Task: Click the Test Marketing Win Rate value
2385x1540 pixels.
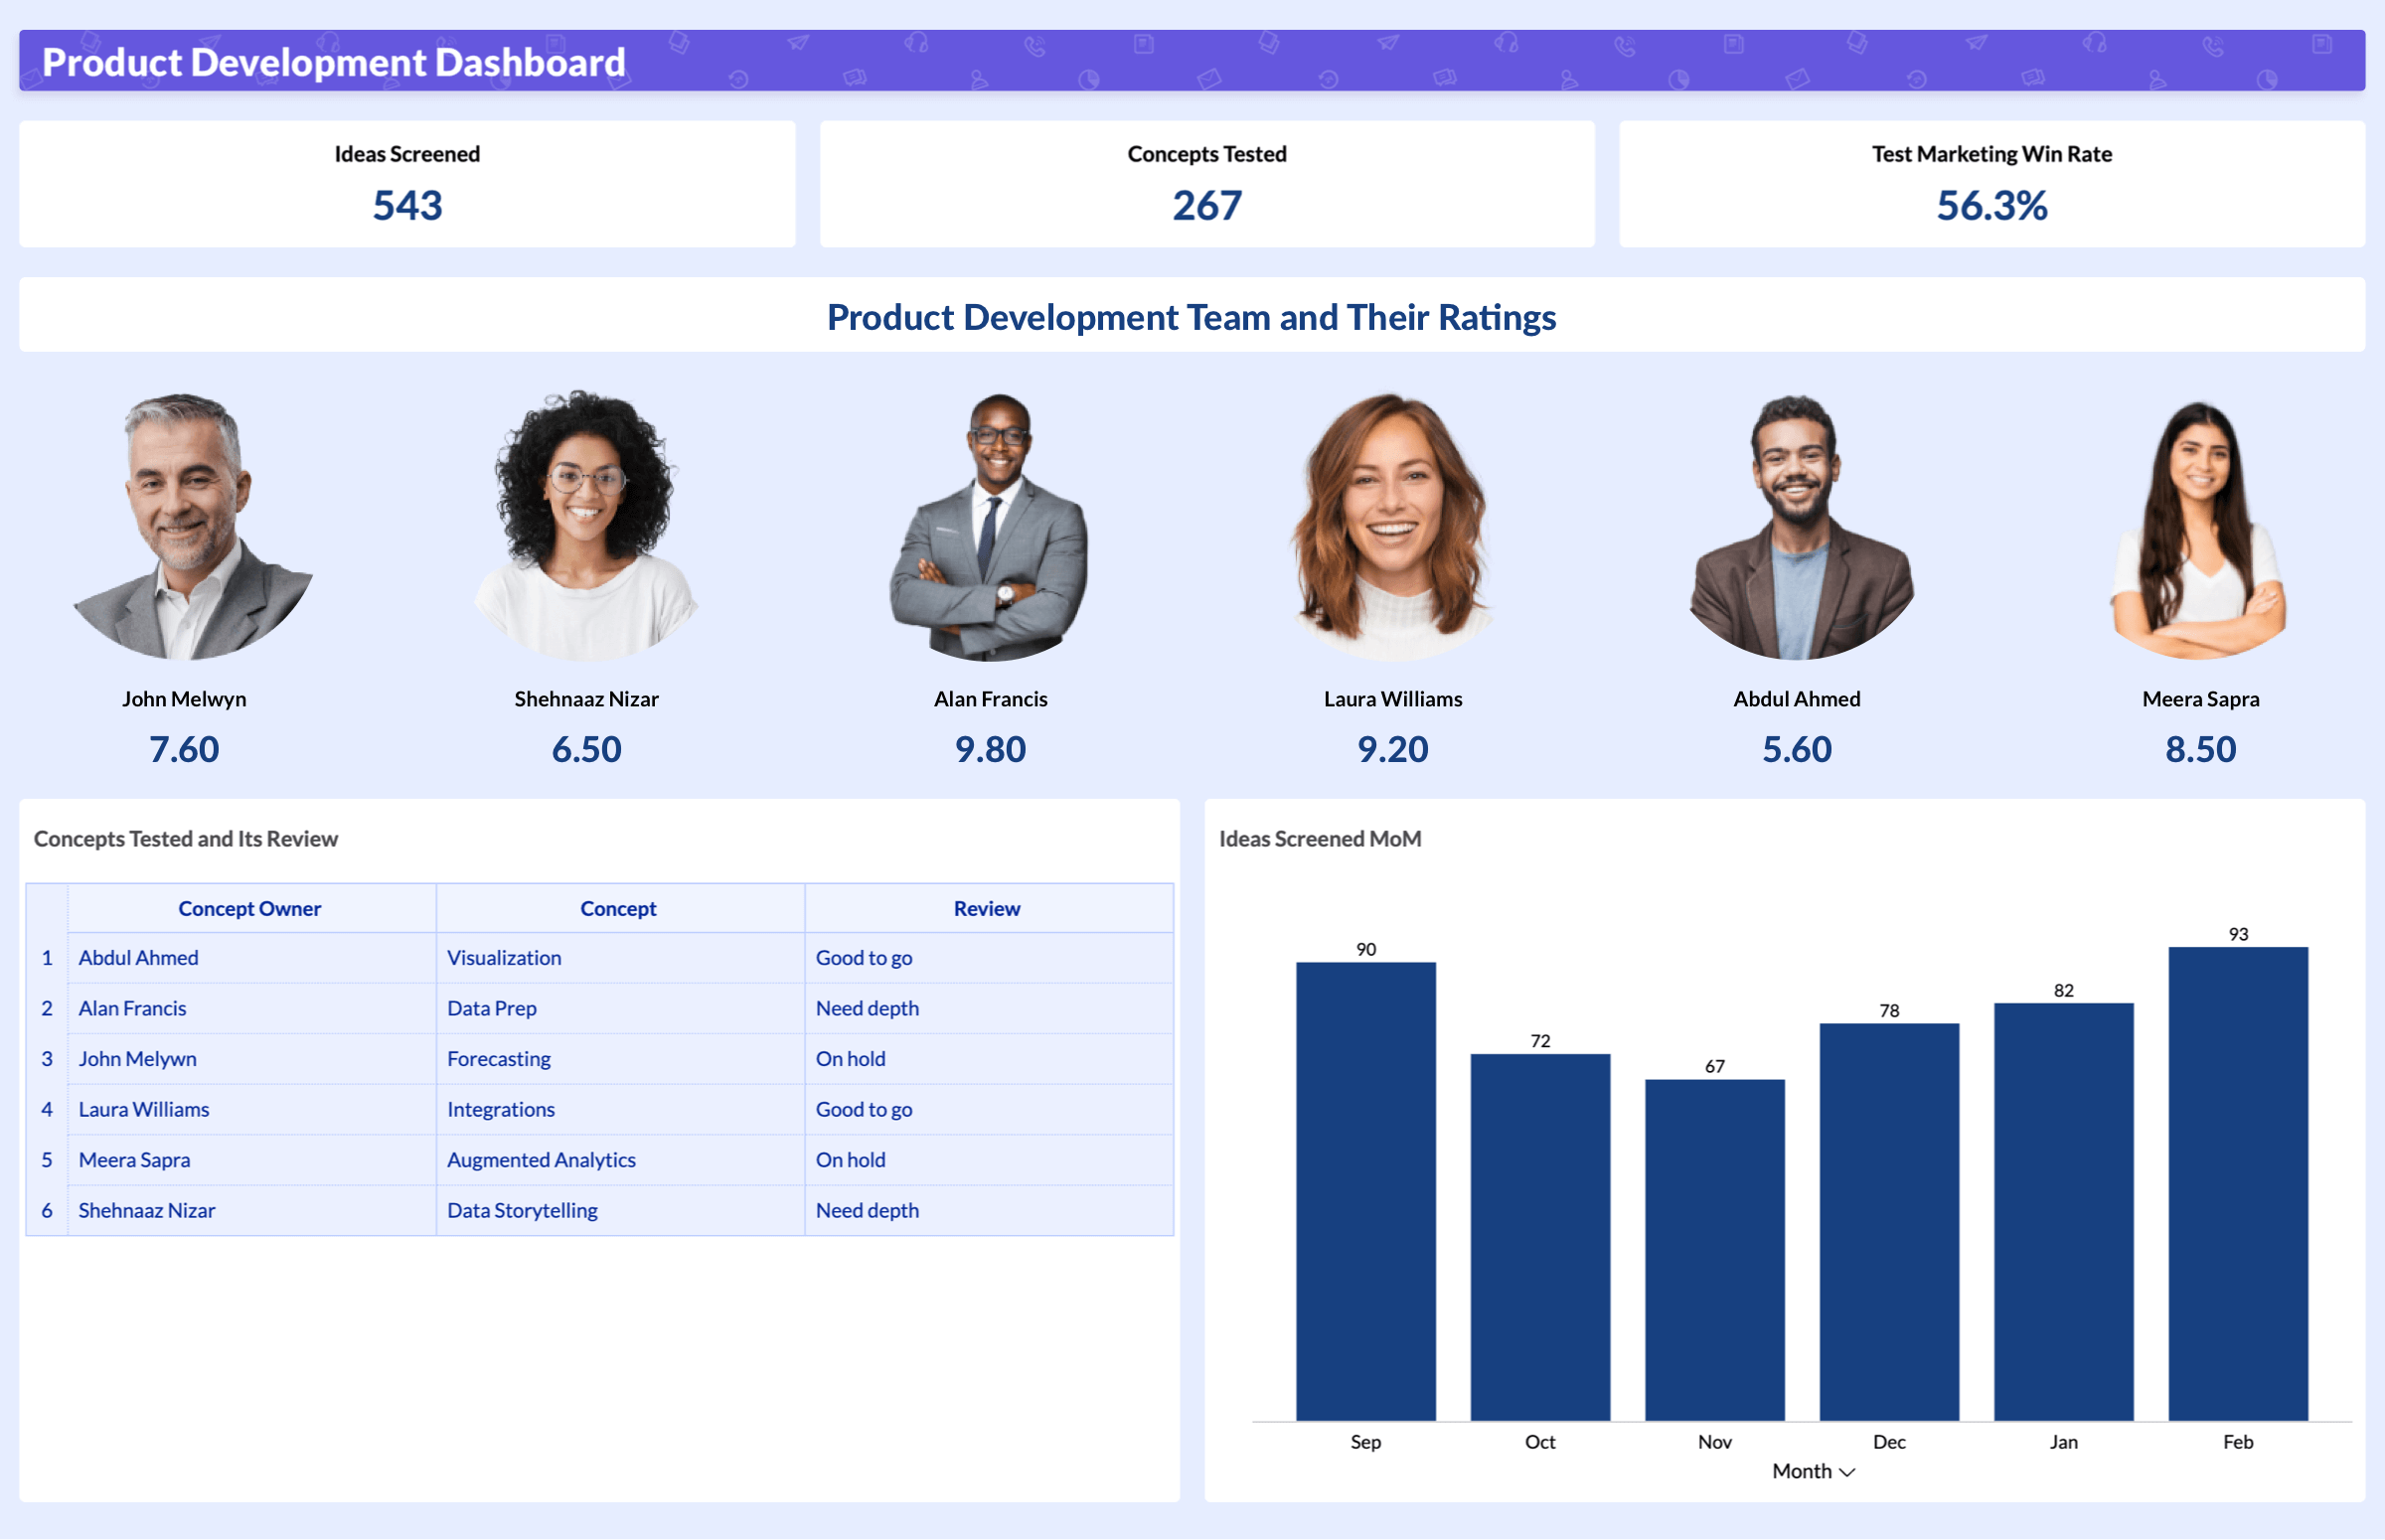Action: click(1991, 206)
